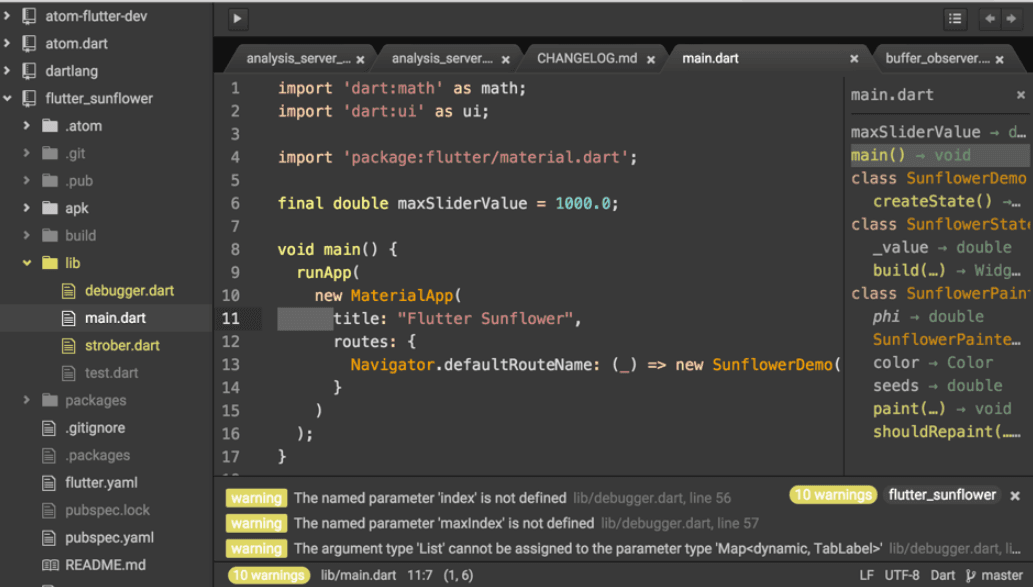Viewport: 1033px width, 587px height.
Task: Click the strober.dart file icon
Action: pos(69,345)
